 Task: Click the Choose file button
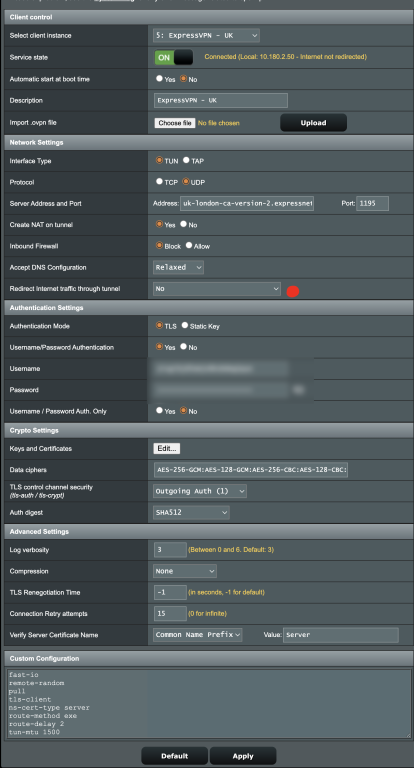pos(175,123)
